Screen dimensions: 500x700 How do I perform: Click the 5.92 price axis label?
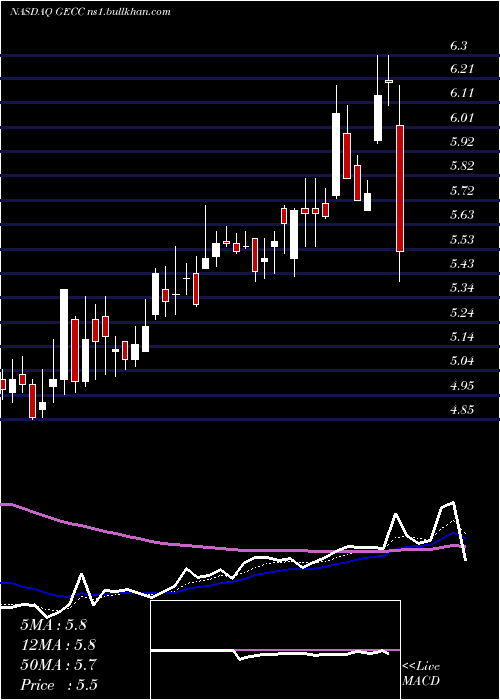tap(462, 142)
